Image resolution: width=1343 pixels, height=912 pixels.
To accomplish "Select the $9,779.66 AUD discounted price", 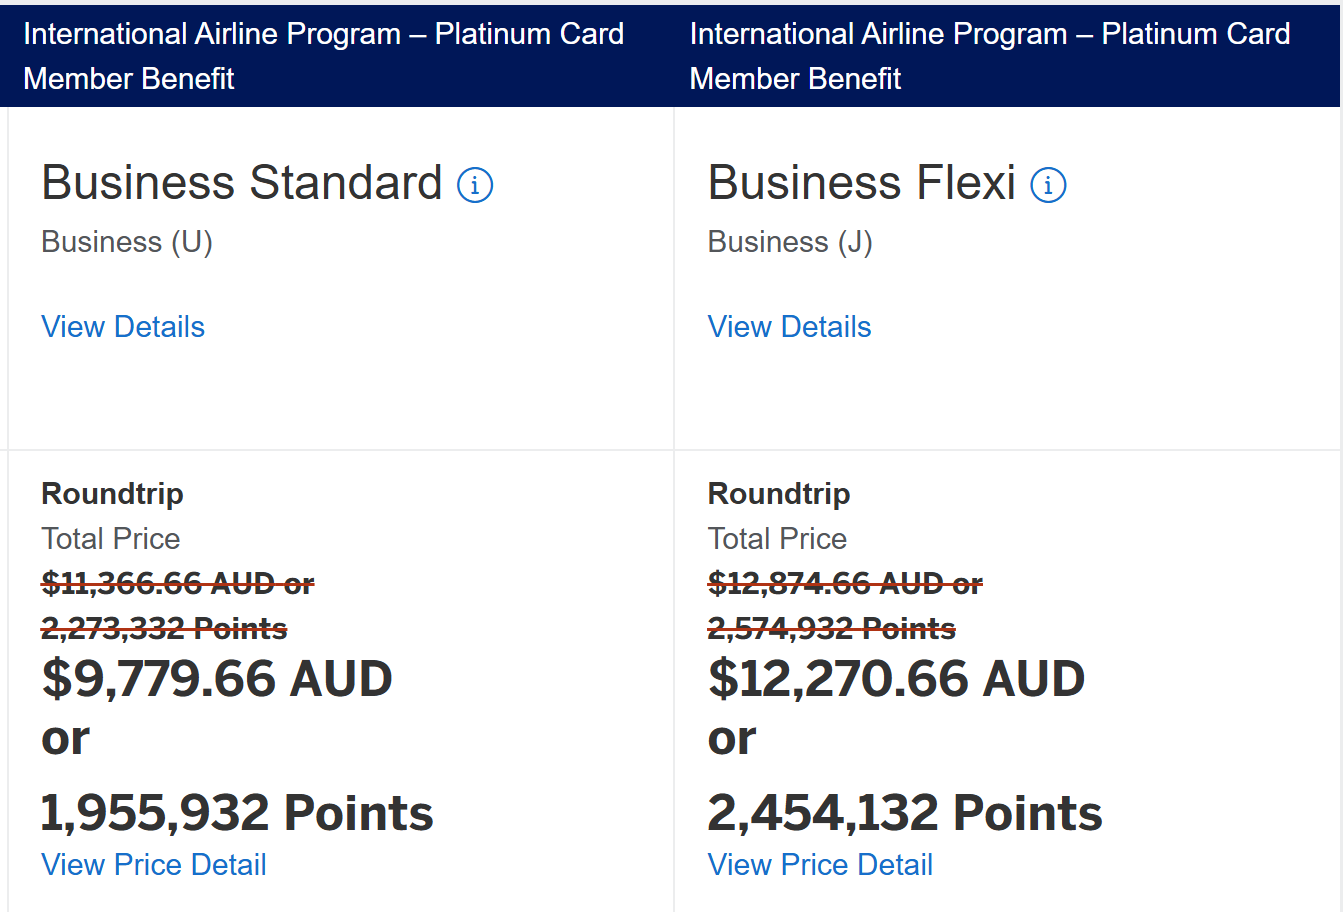I will (217, 679).
